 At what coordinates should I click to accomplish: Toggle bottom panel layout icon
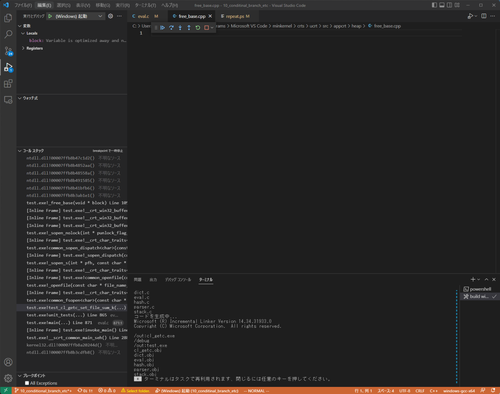pos(442,5)
